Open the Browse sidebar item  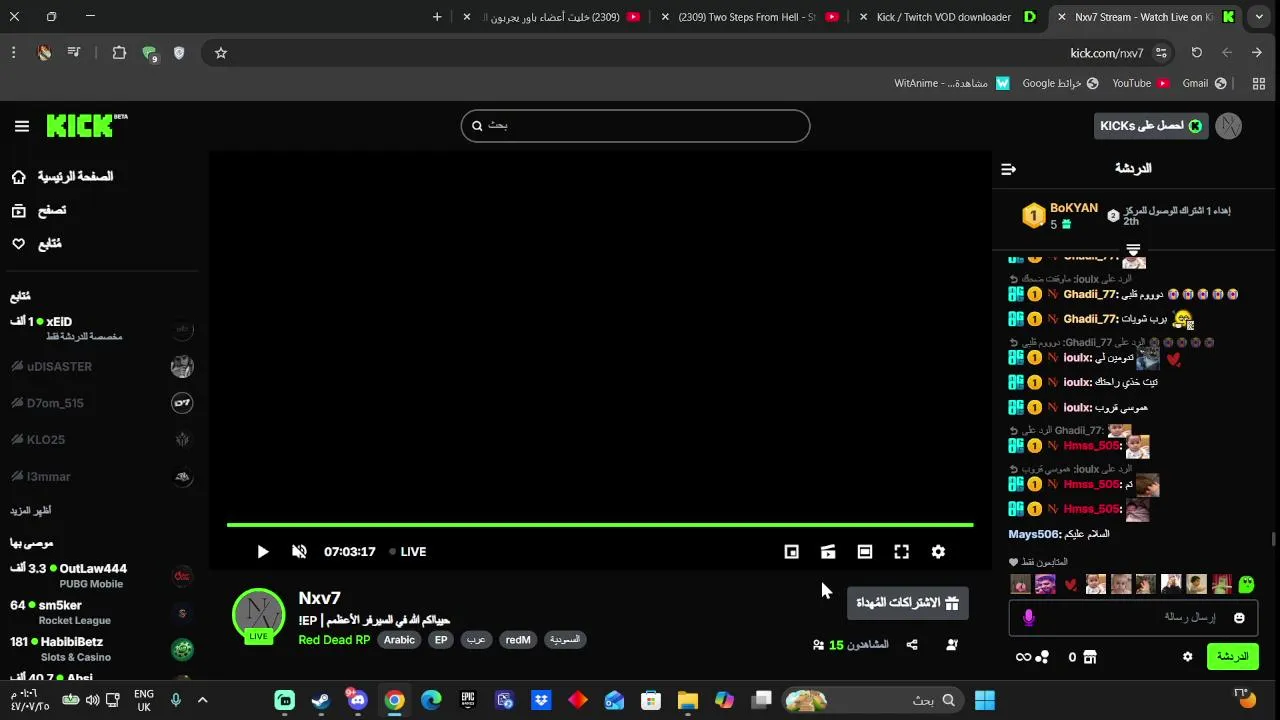[39, 210]
